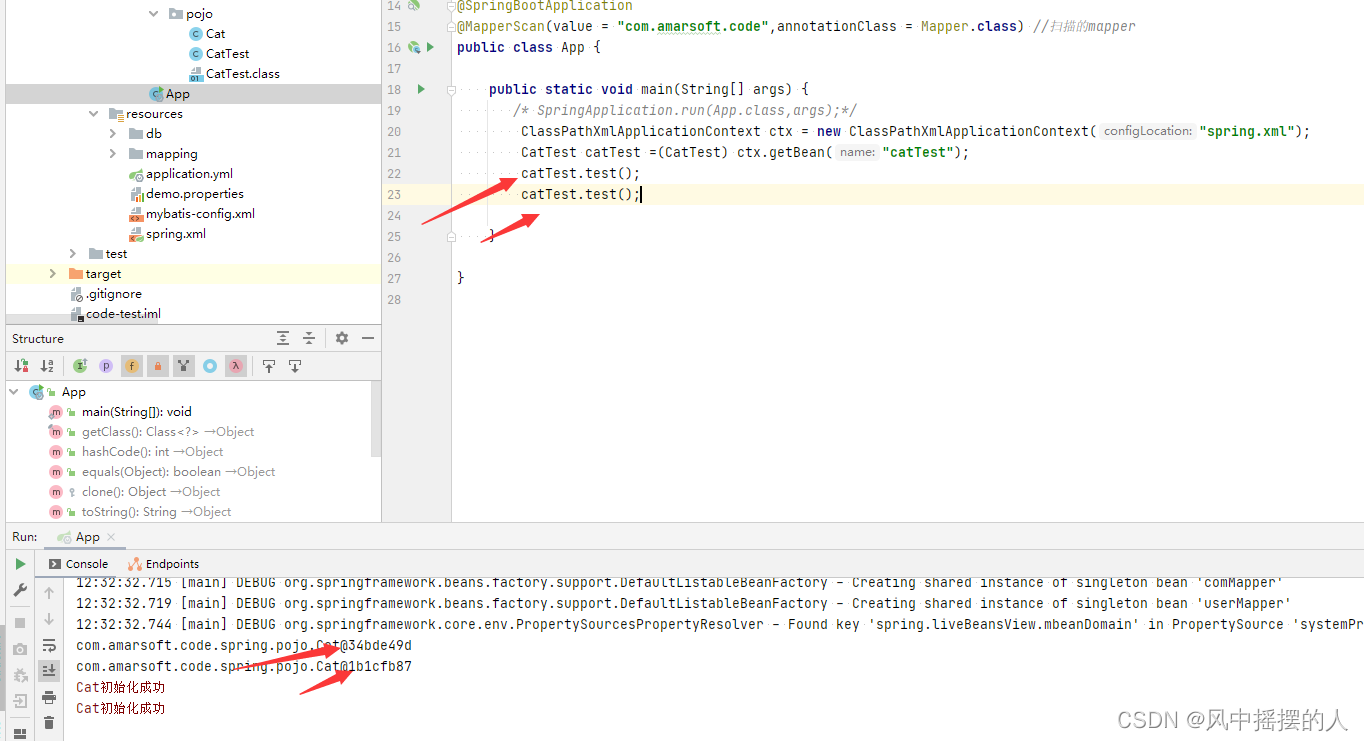
Task: Close the App run tab
Action: point(111,538)
